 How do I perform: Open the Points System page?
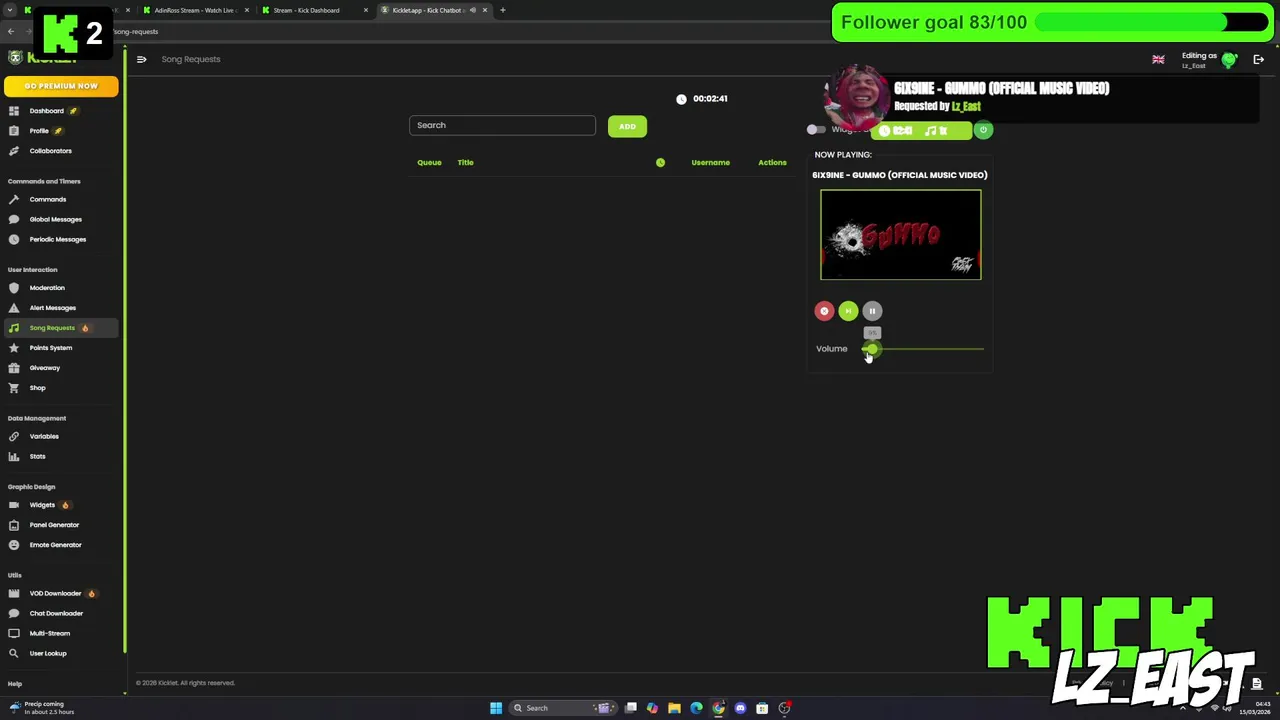coord(50,348)
